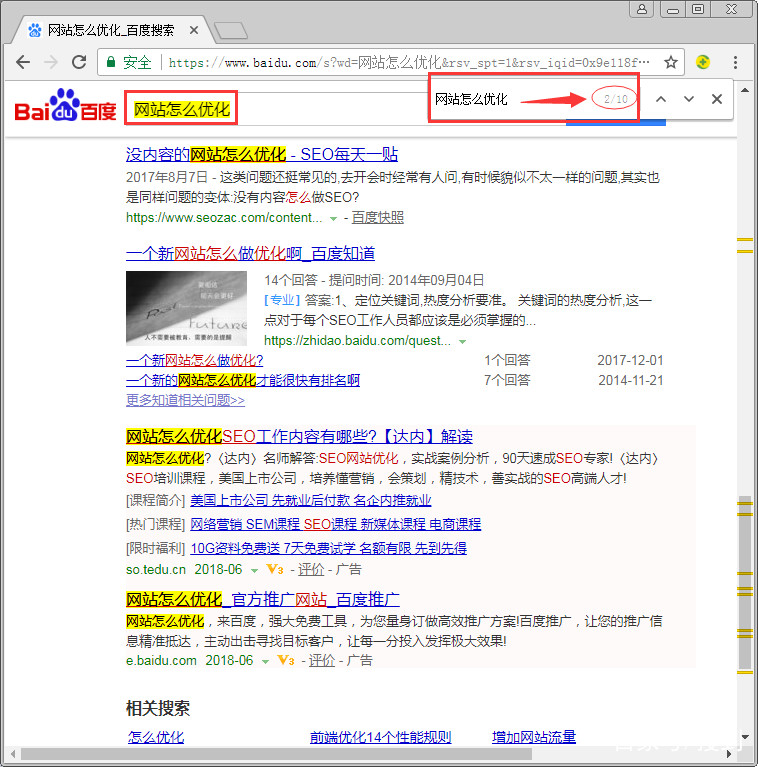
Task: Reload the current Baidu page
Action: pos(79,62)
